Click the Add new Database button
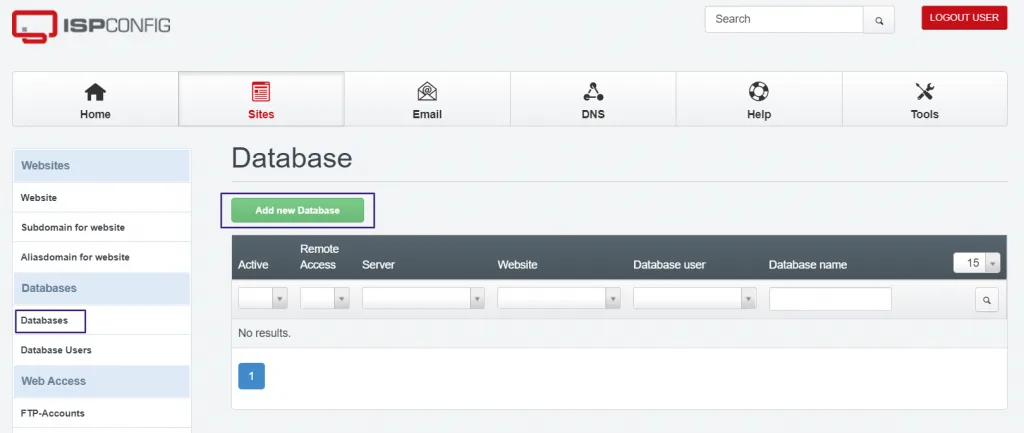This screenshot has height=433, width=1024. coord(297,210)
